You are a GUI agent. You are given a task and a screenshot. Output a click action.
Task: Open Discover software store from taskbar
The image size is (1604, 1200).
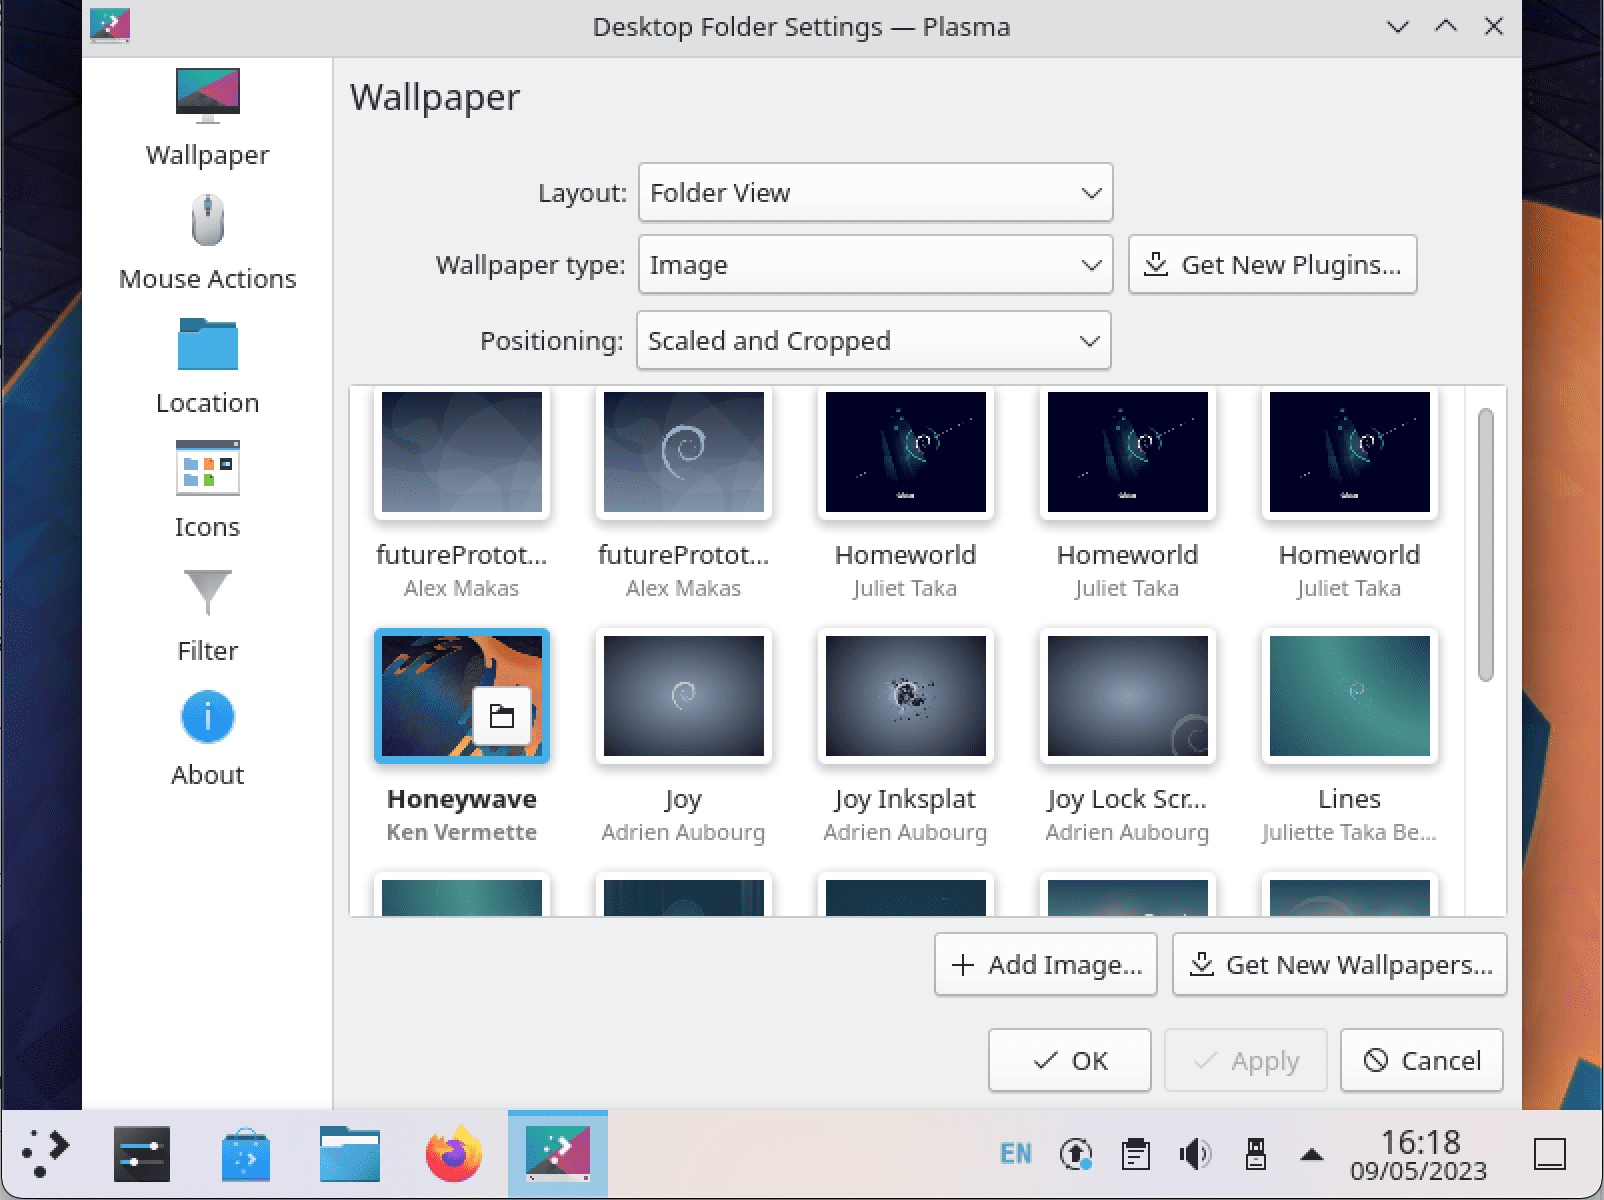click(245, 1154)
